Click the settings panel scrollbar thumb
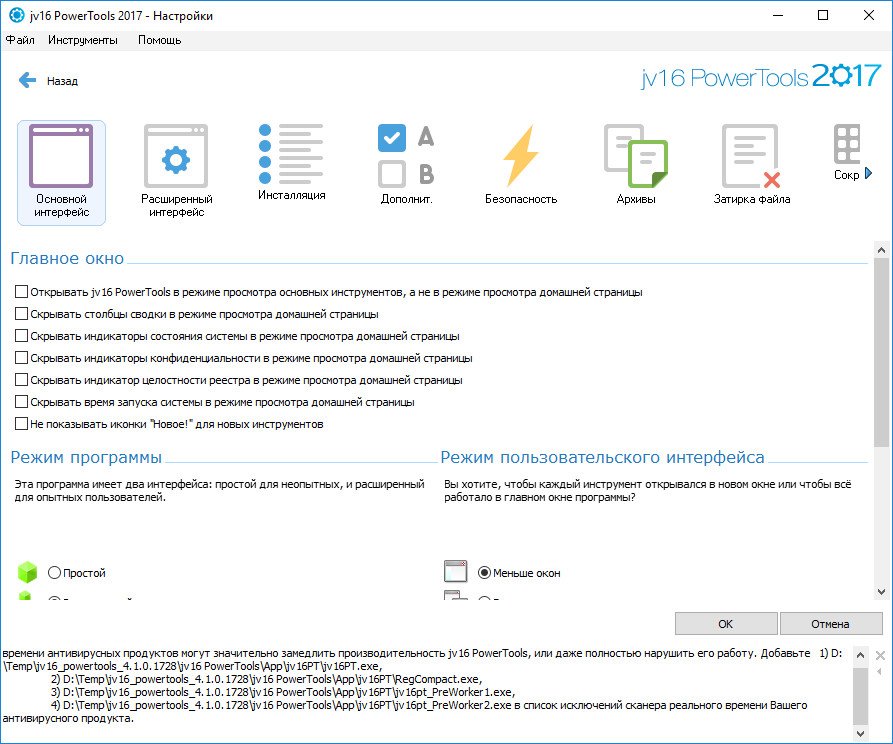 pyautogui.click(x=881, y=352)
